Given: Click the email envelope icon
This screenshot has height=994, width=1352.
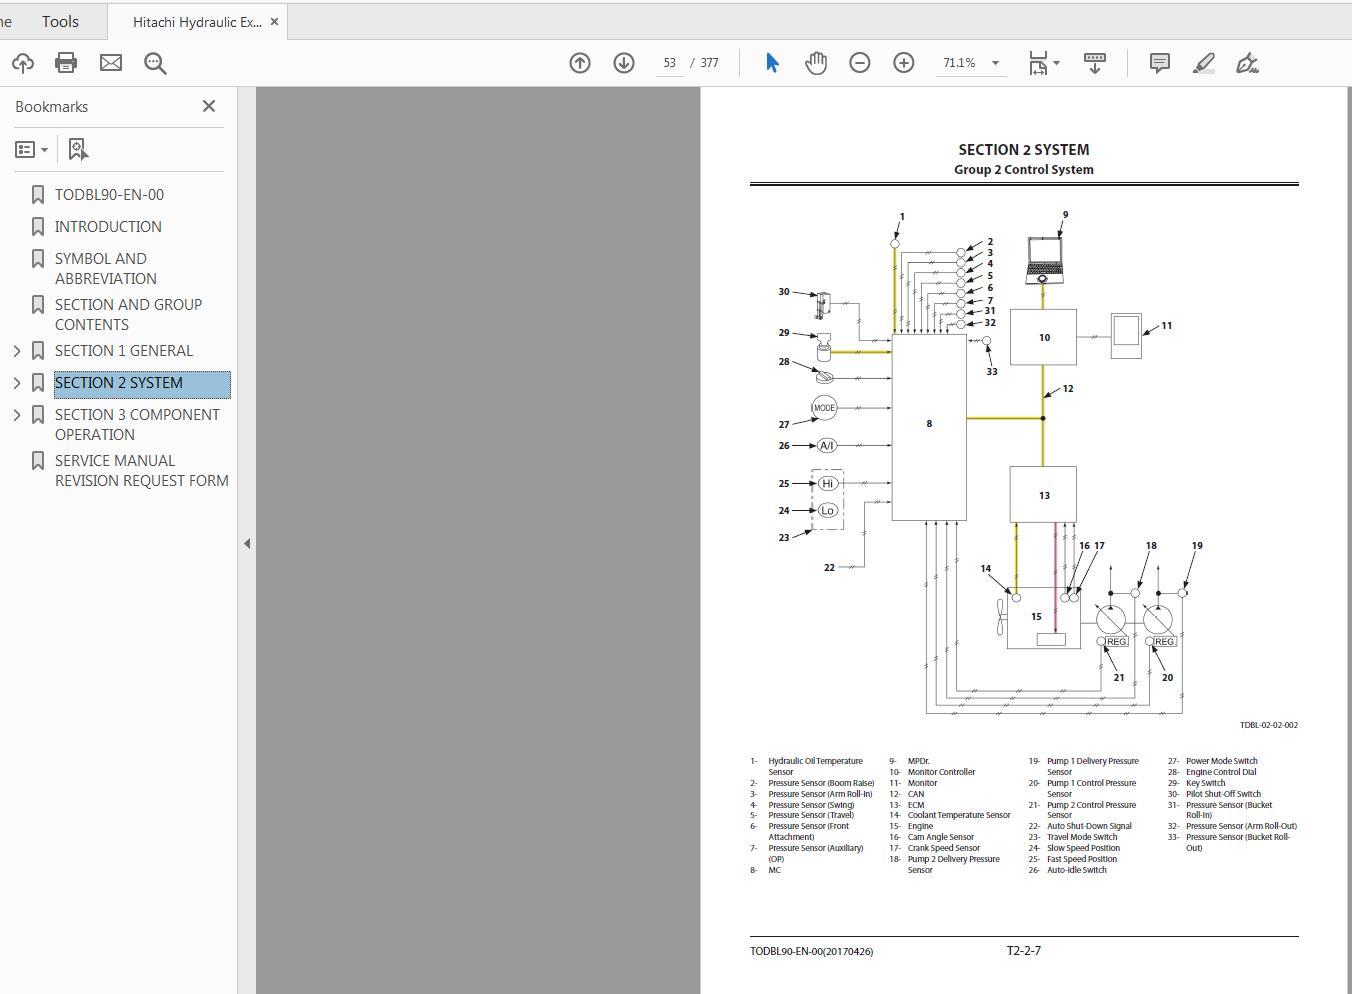Looking at the screenshot, I should click(111, 63).
